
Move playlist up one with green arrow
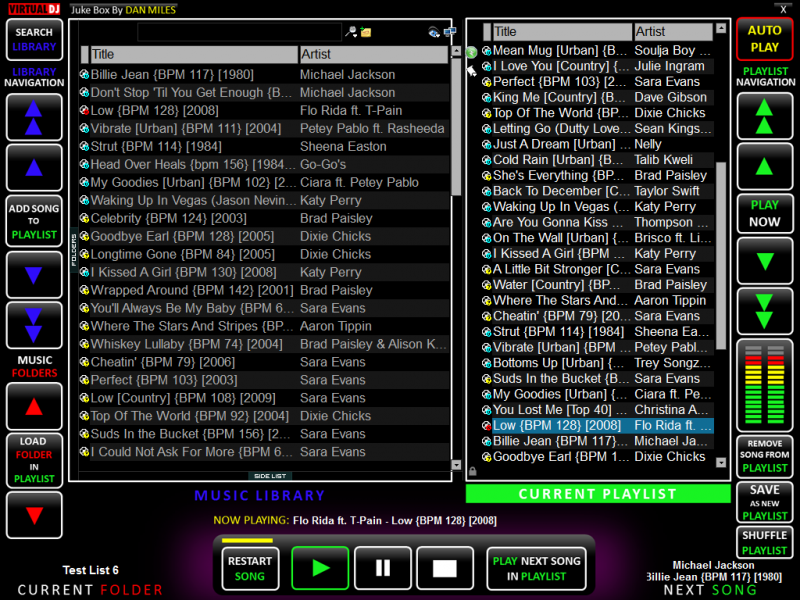coord(765,166)
